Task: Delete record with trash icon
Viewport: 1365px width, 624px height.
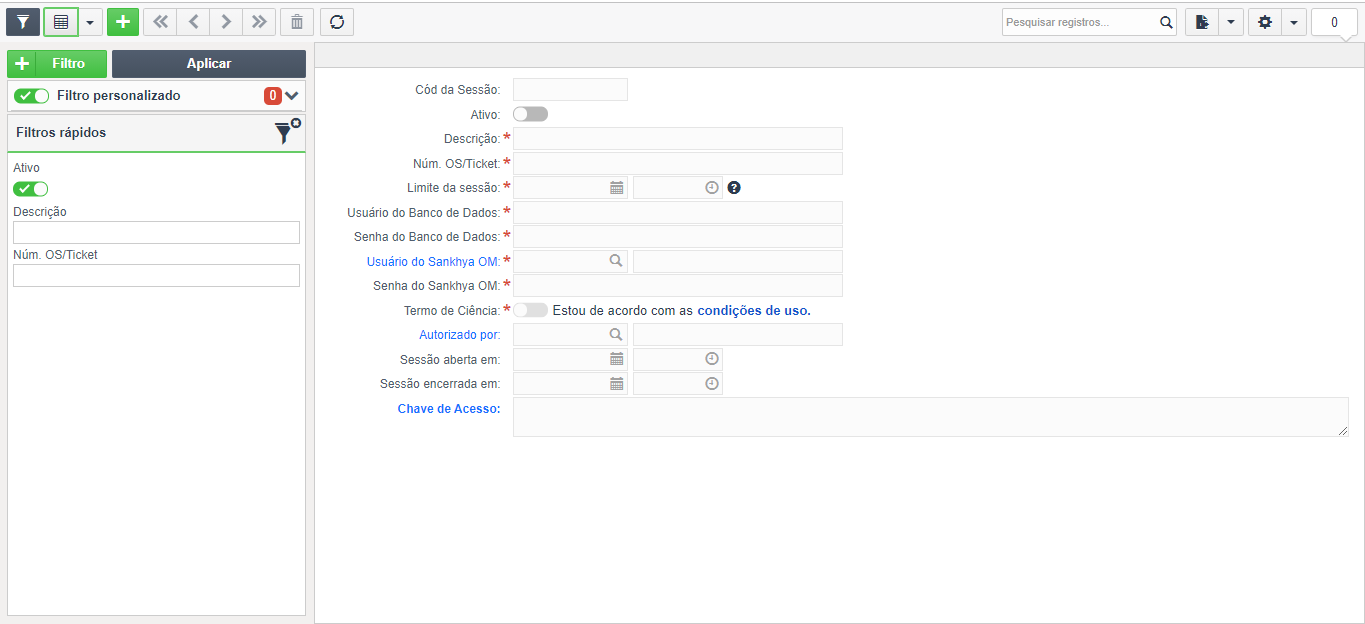Action: pos(297,22)
